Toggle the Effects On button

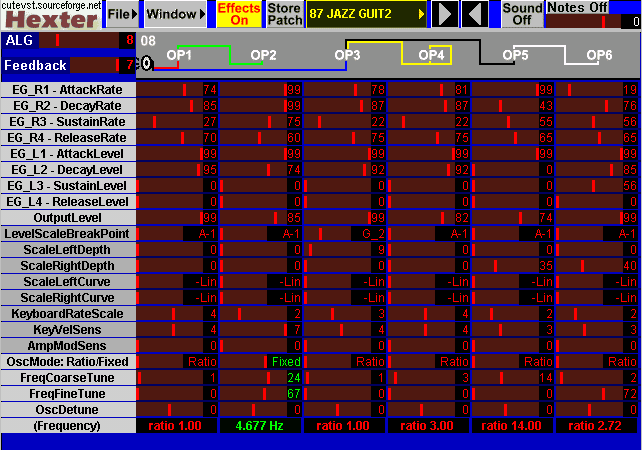pos(239,14)
